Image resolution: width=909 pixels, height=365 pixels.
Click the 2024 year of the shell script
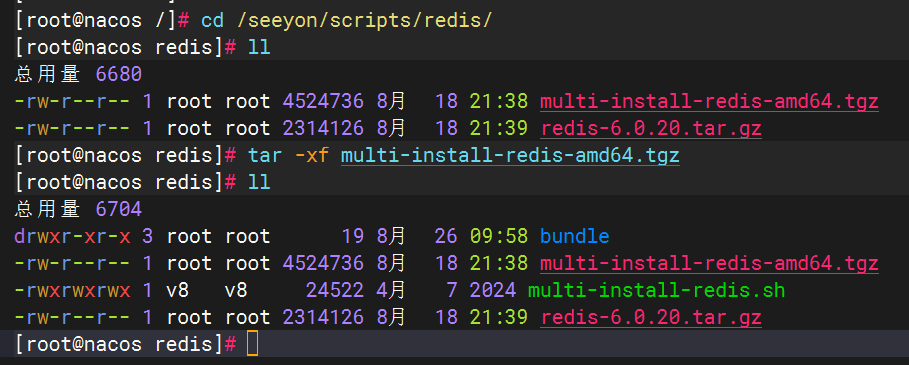(493, 290)
